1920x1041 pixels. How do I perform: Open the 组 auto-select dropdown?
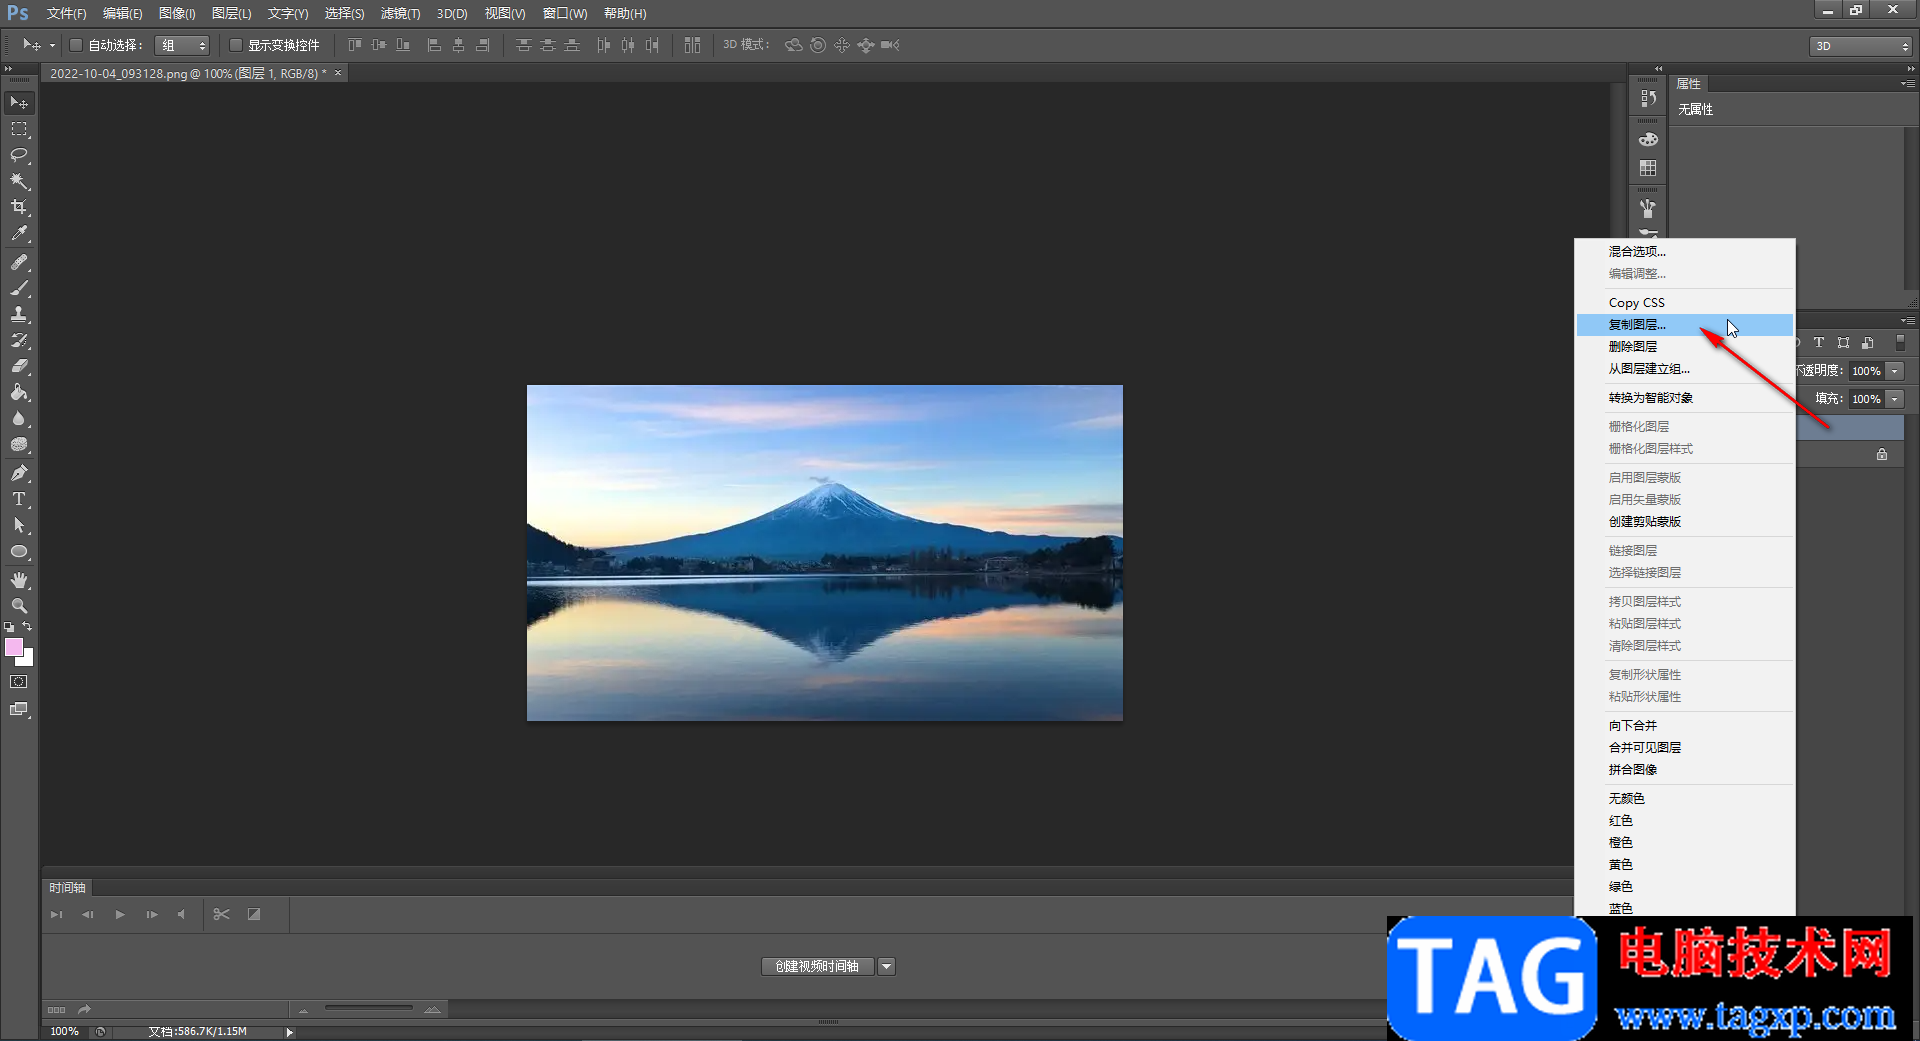[182, 45]
